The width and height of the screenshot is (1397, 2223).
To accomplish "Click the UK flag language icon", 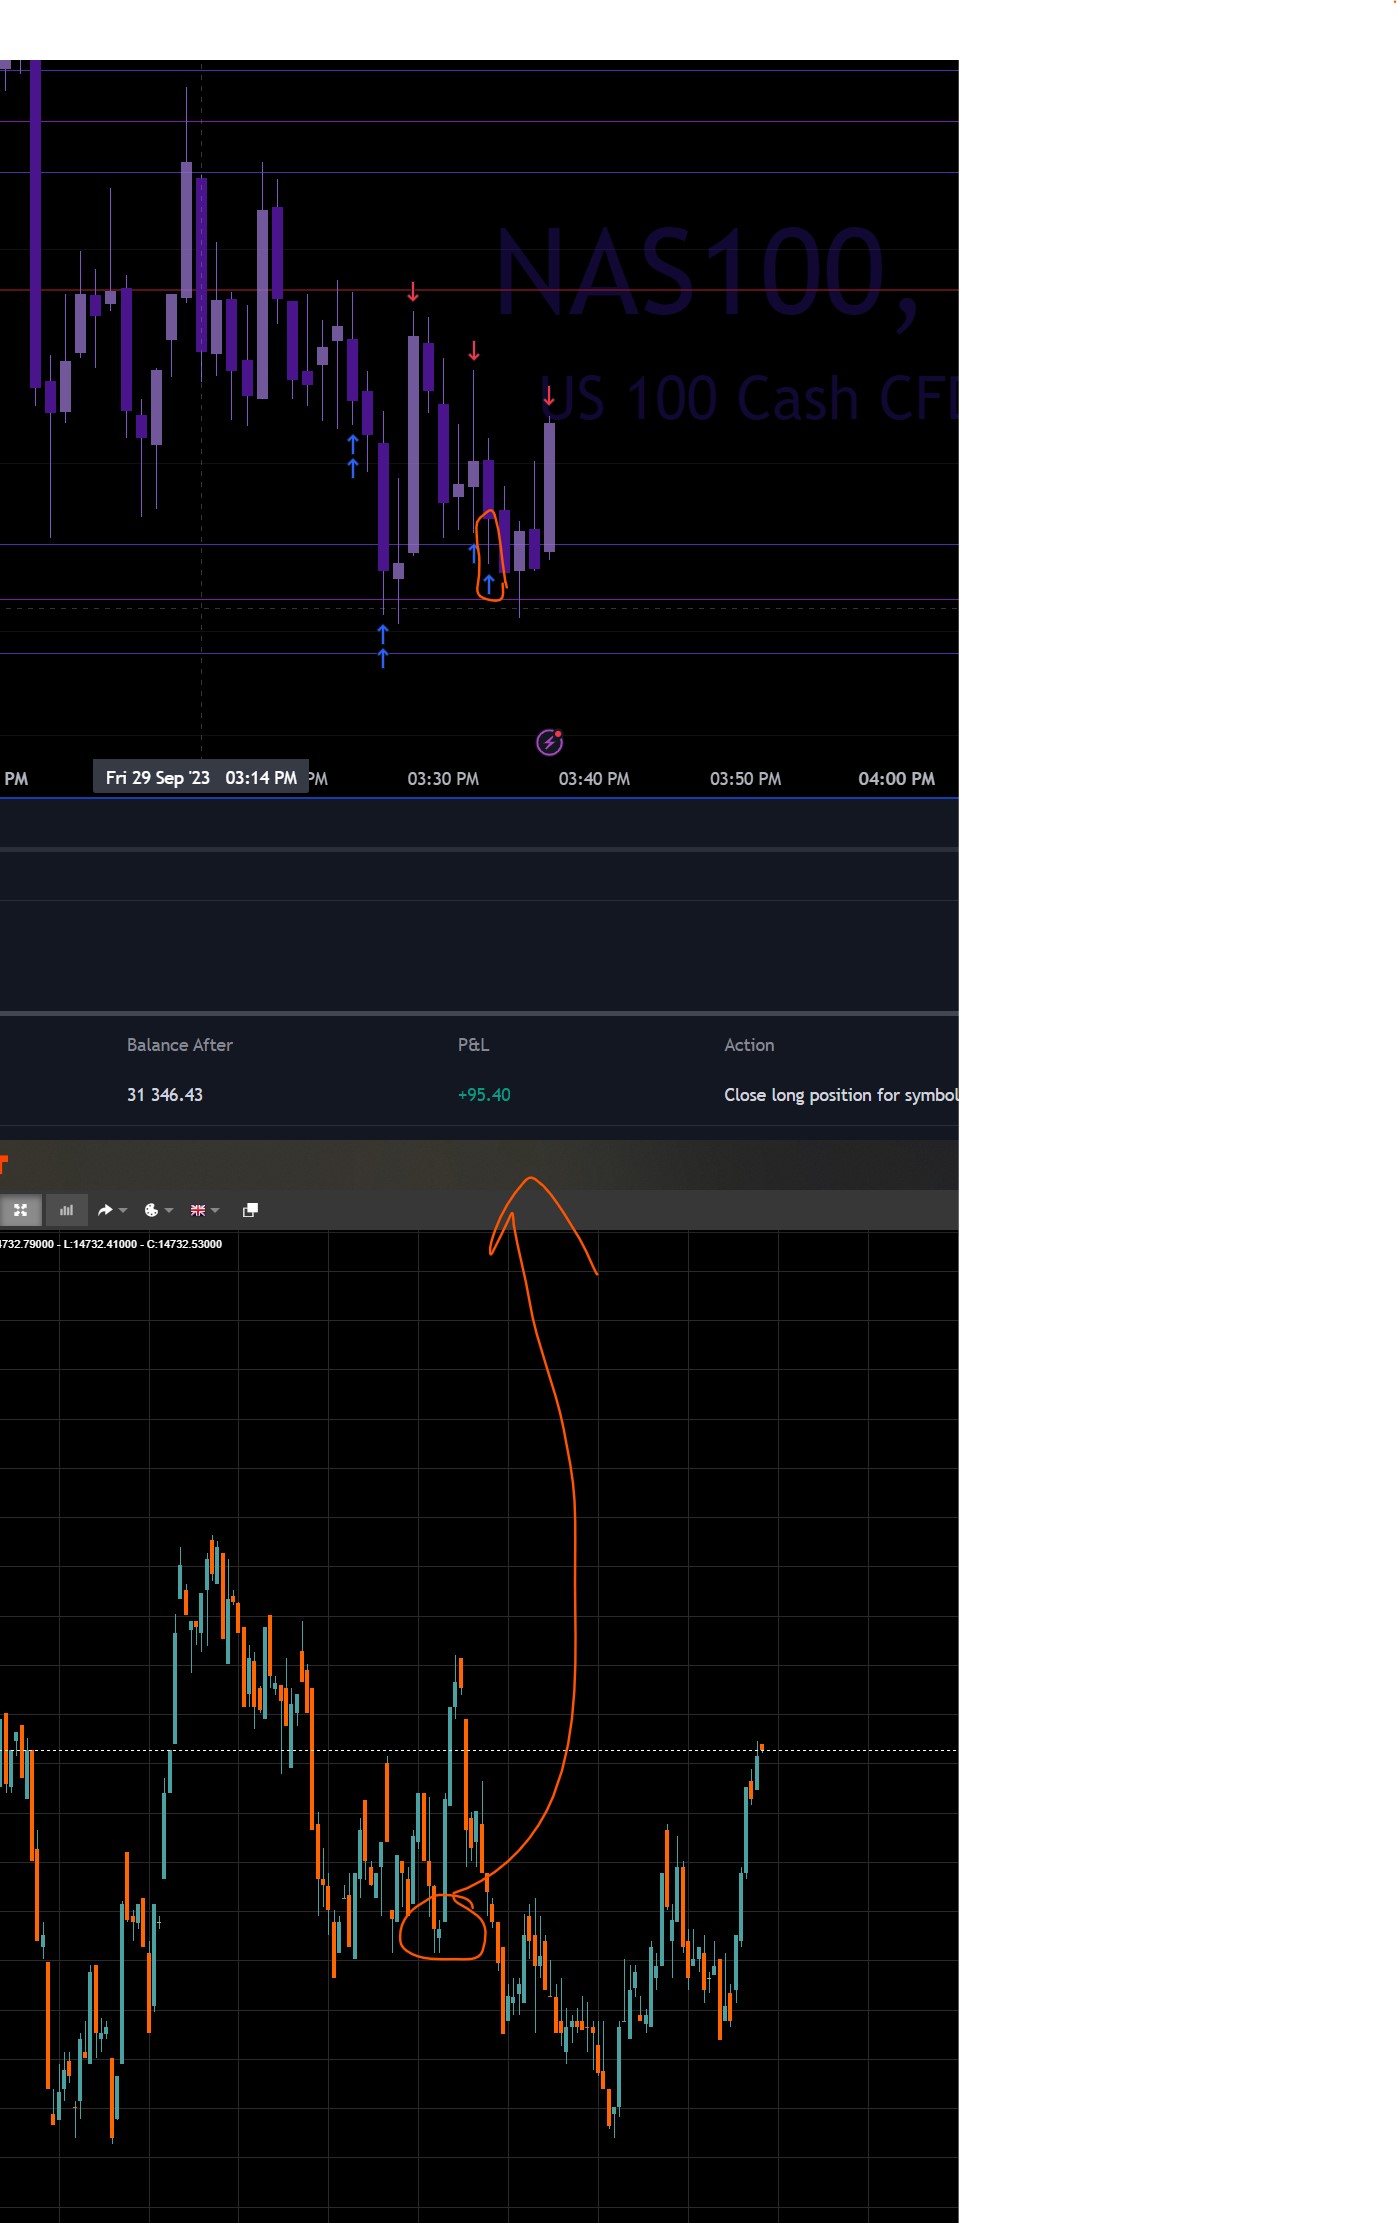I will pos(198,1210).
